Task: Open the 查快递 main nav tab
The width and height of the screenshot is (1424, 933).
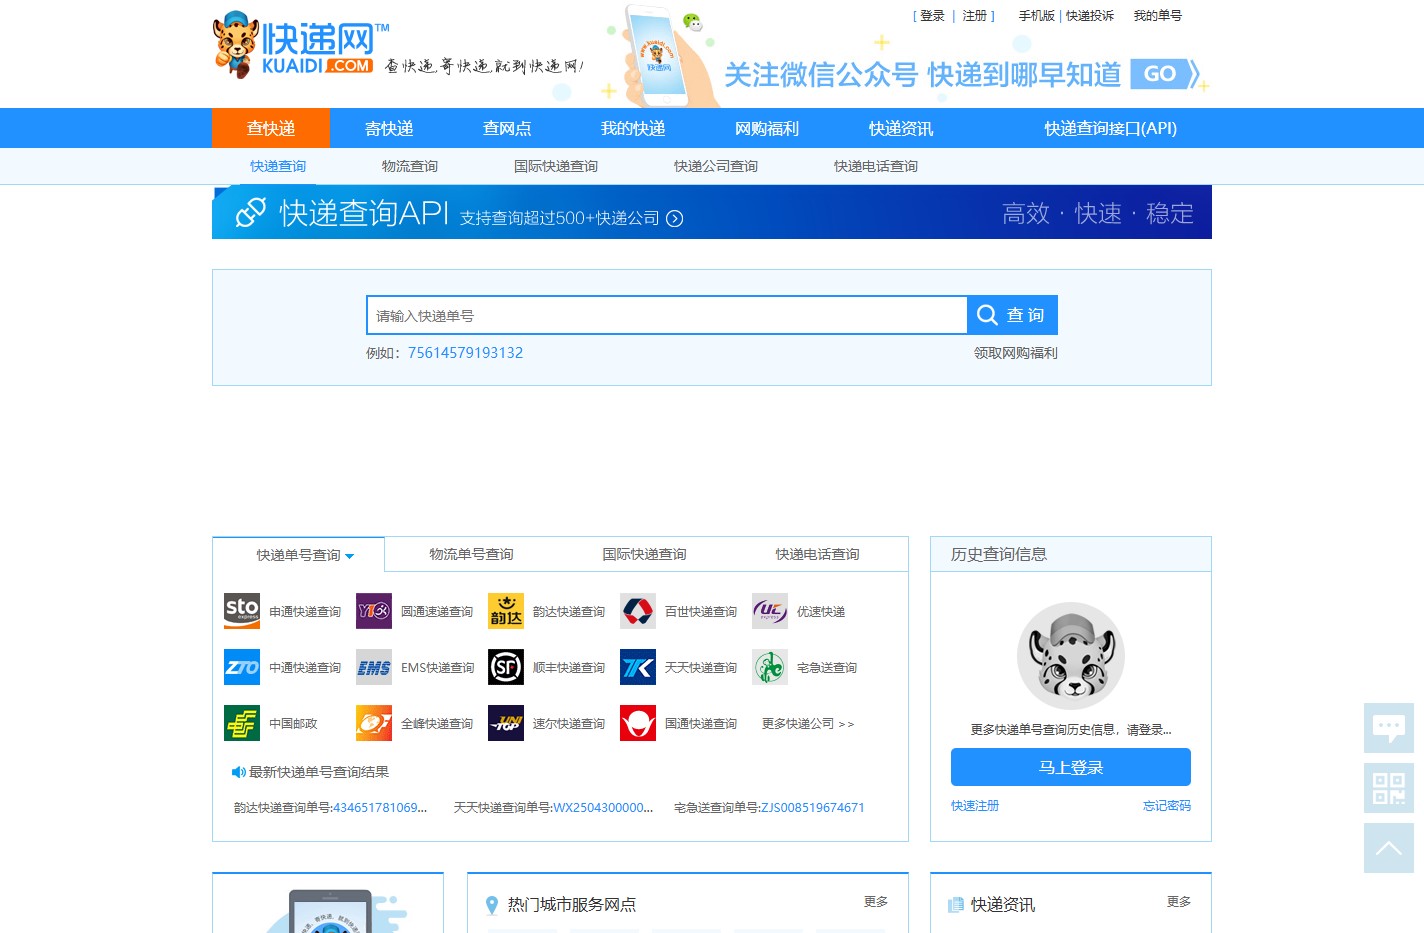Action: pyautogui.click(x=271, y=128)
